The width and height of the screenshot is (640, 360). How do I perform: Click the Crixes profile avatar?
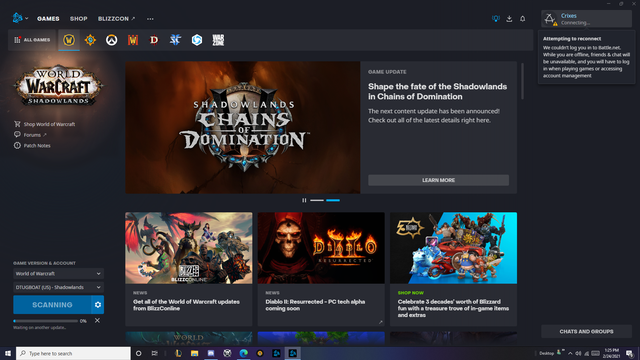(550, 19)
